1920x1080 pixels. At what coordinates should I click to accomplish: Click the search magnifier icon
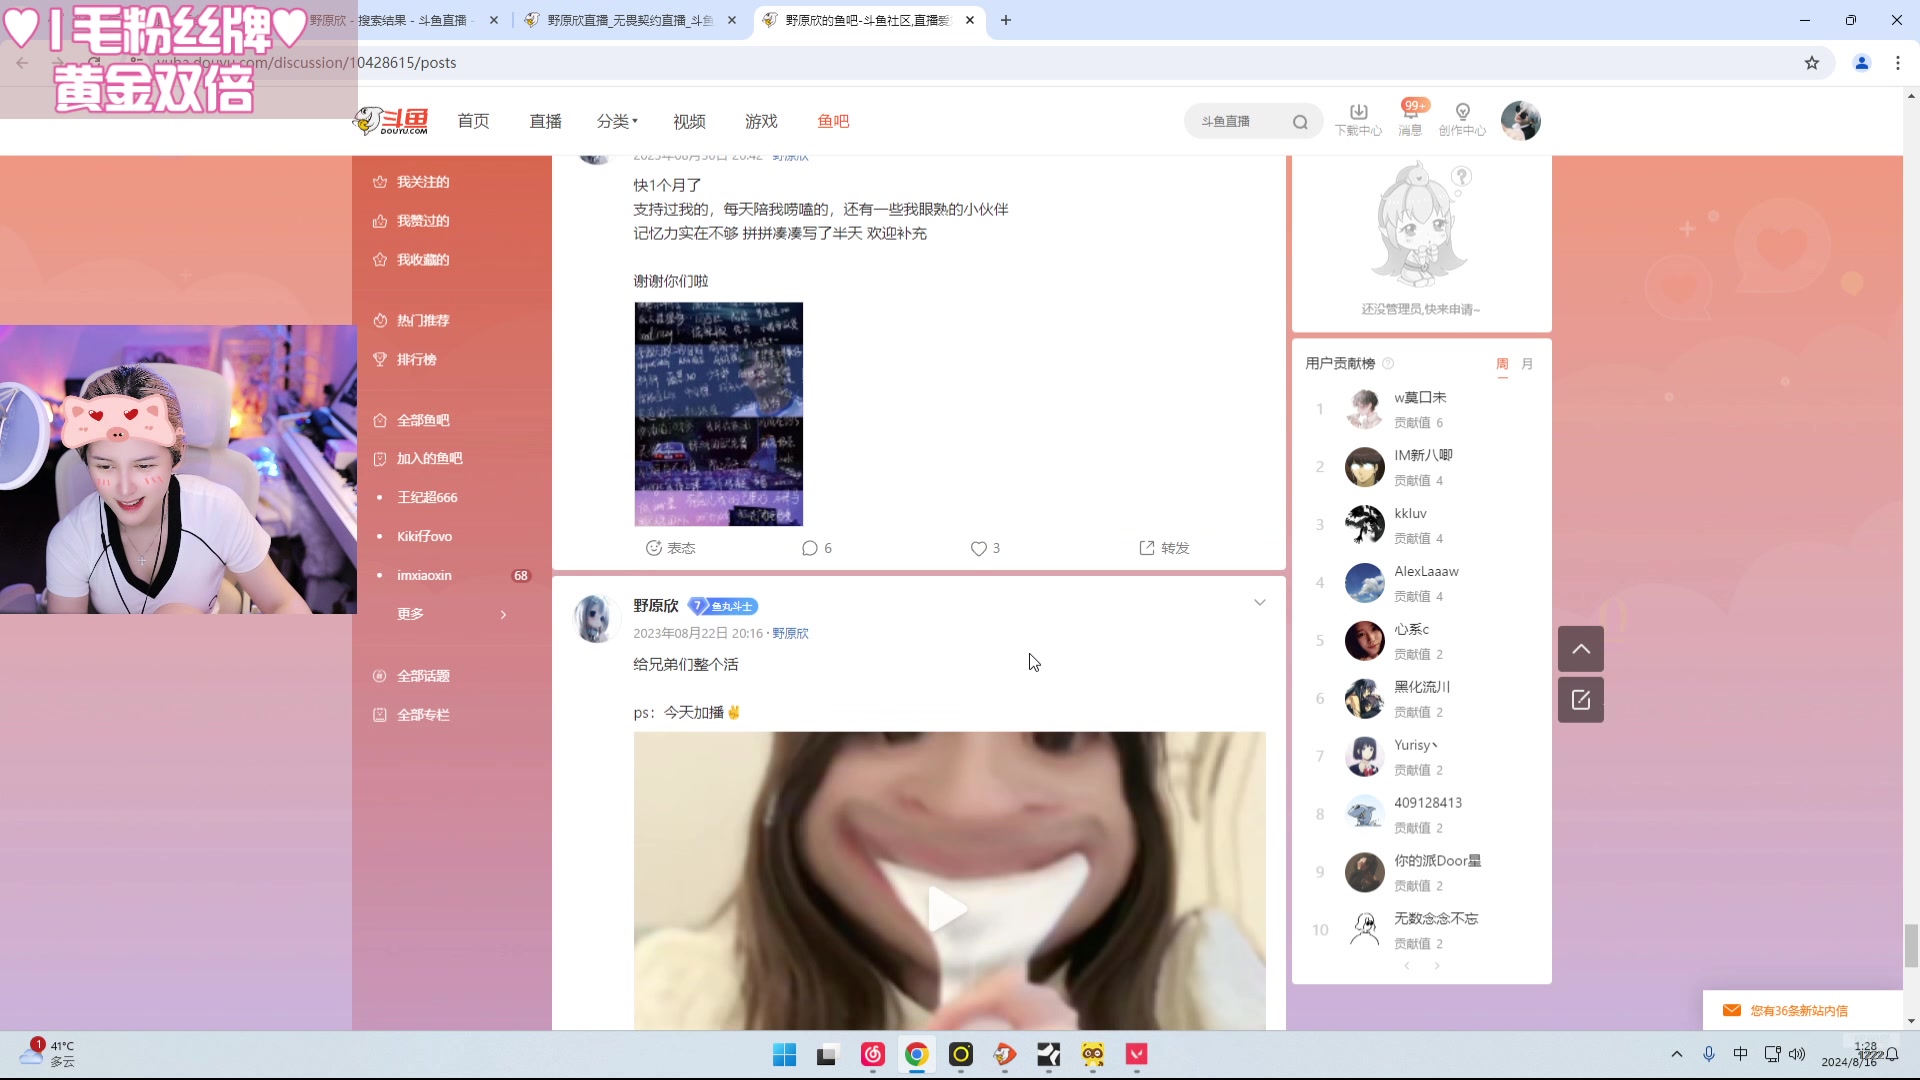click(1300, 122)
